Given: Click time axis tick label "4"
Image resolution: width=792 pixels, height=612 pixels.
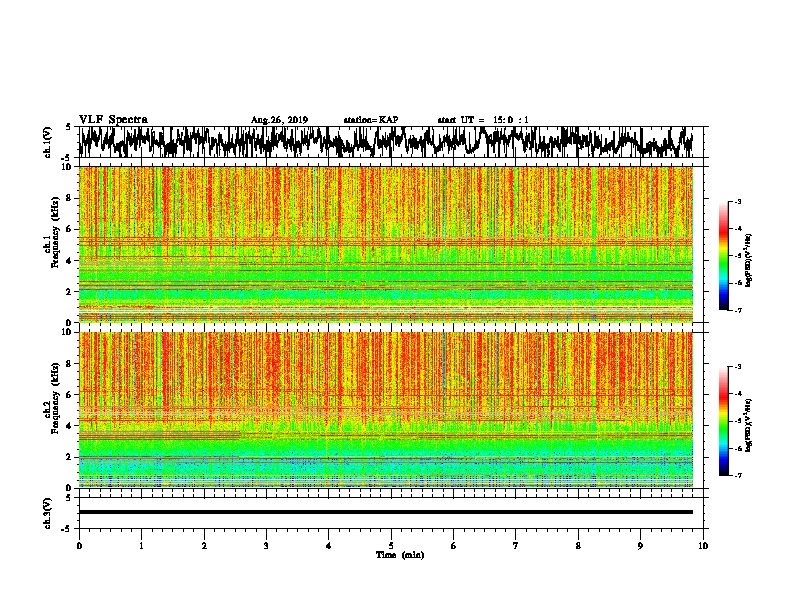Looking at the screenshot, I should [x=328, y=546].
